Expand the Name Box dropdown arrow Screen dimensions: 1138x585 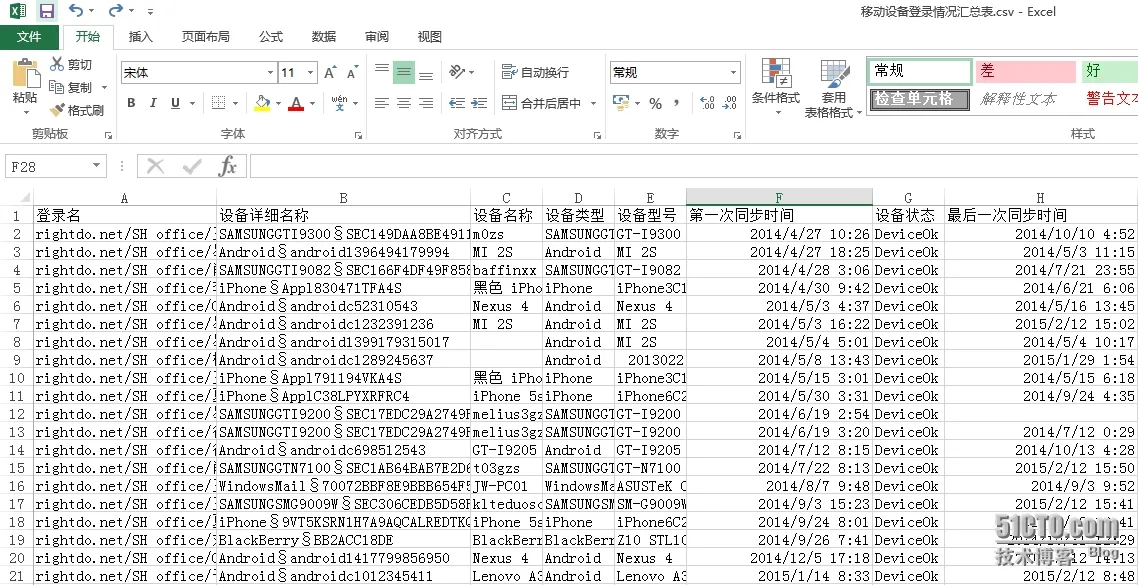tap(97, 166)
